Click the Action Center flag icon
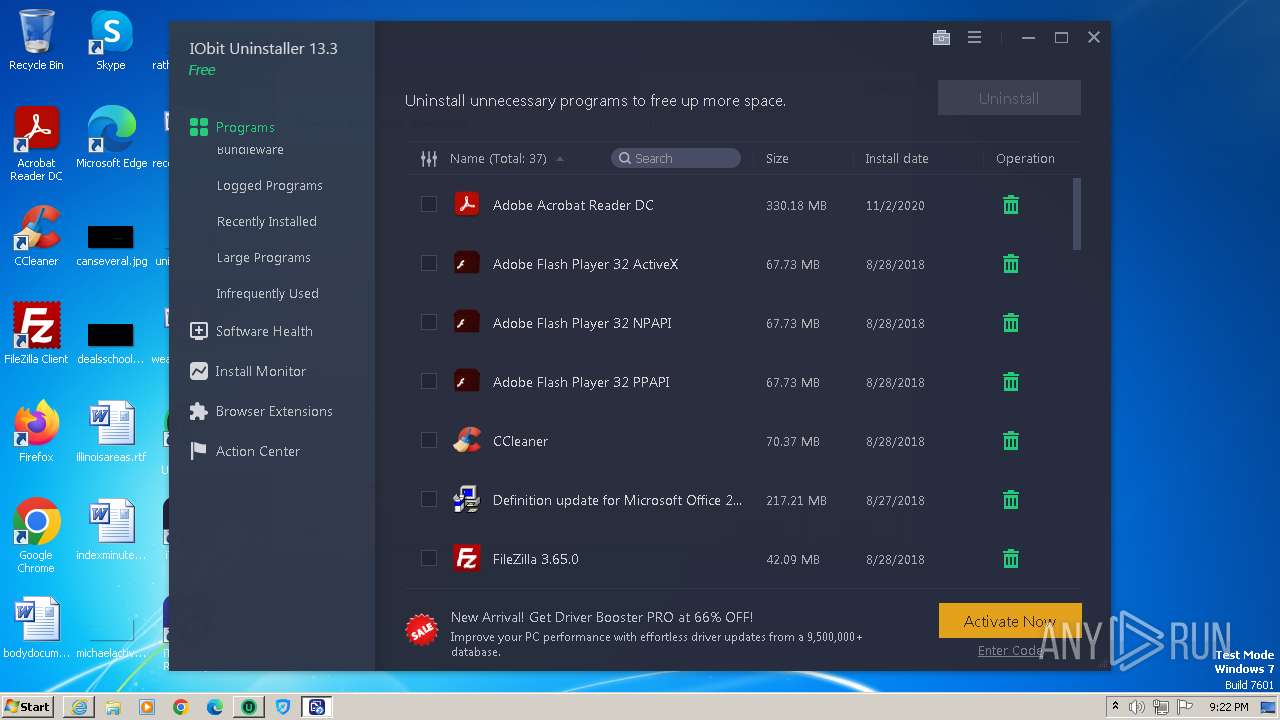Viewport: 1280px width, 720px height. [x=198, y=451]
